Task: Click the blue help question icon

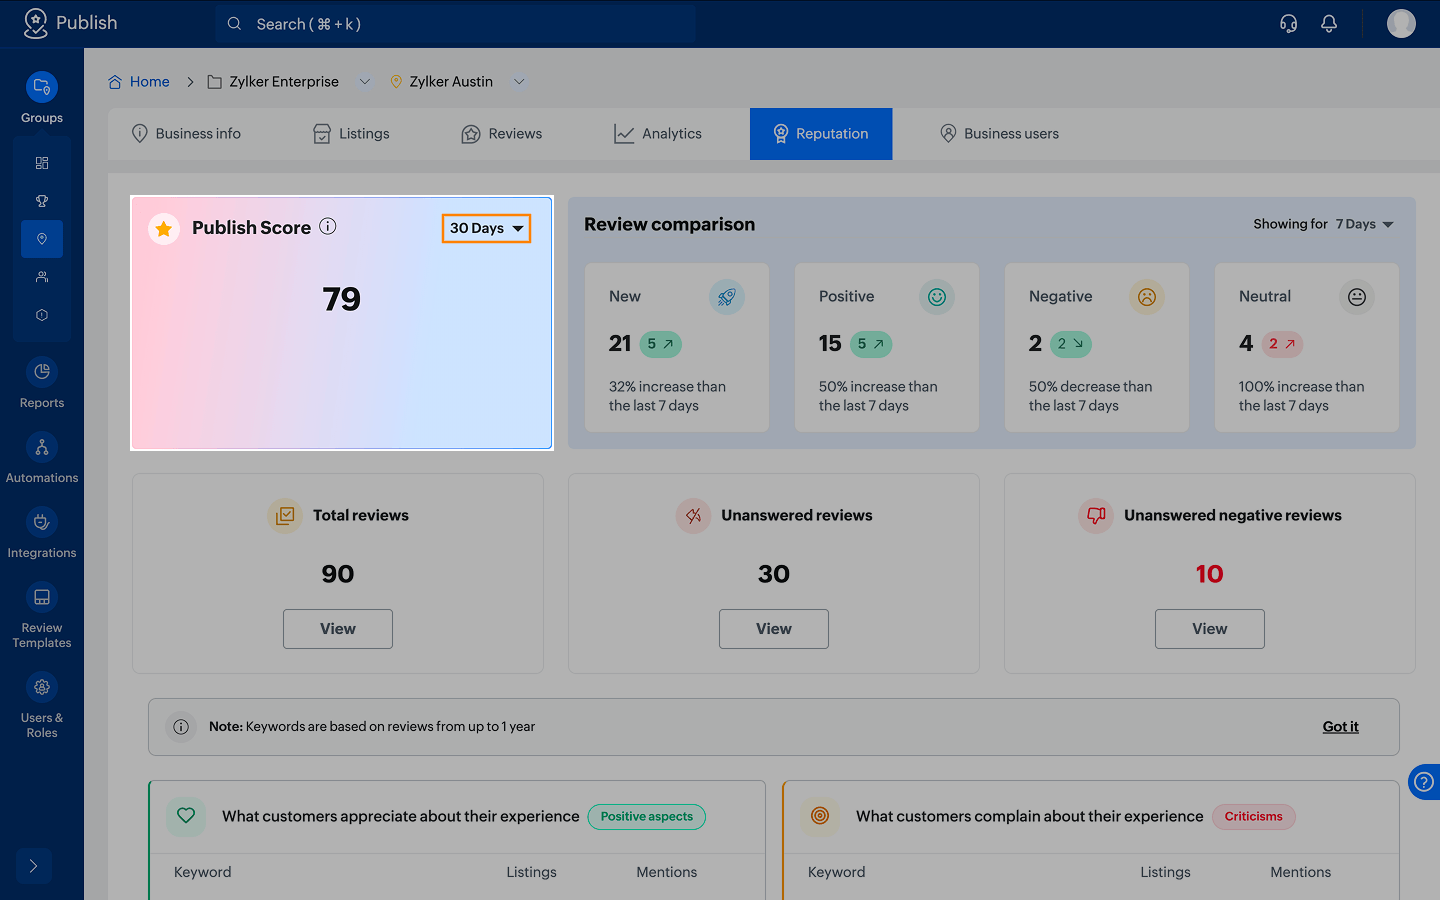Action: (1424, 782)
